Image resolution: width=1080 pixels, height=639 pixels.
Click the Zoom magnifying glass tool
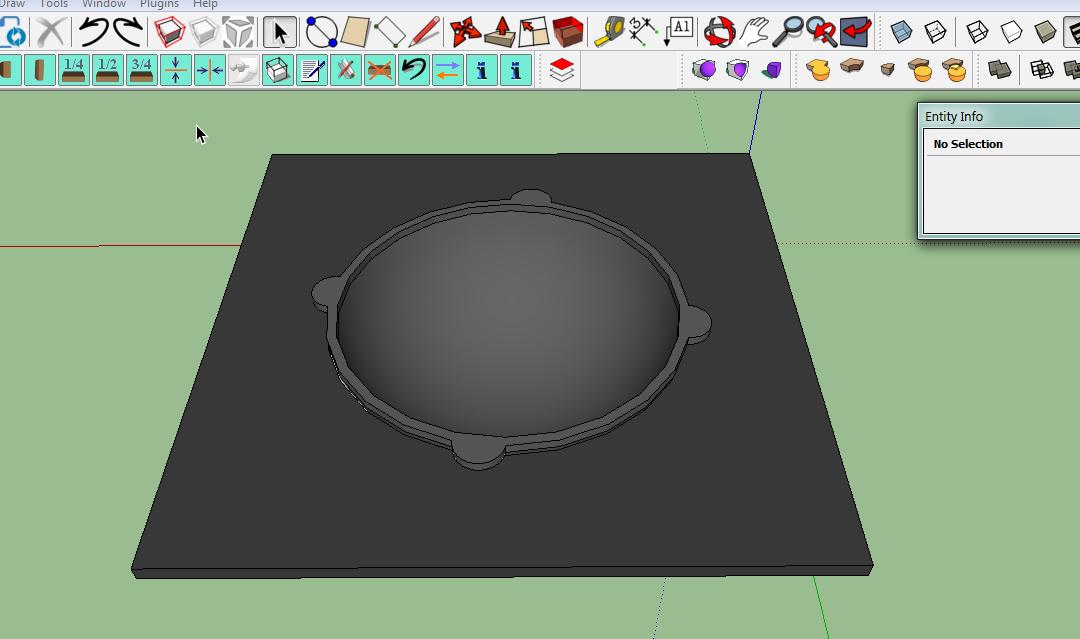click(791, 33)
